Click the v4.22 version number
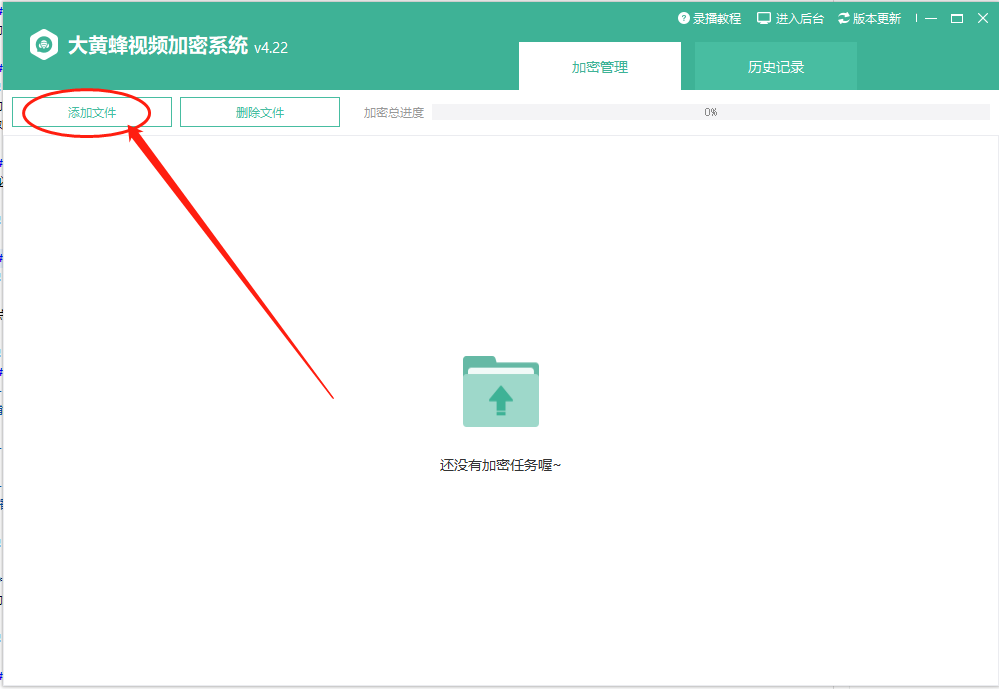 click(x=271, y=47)
